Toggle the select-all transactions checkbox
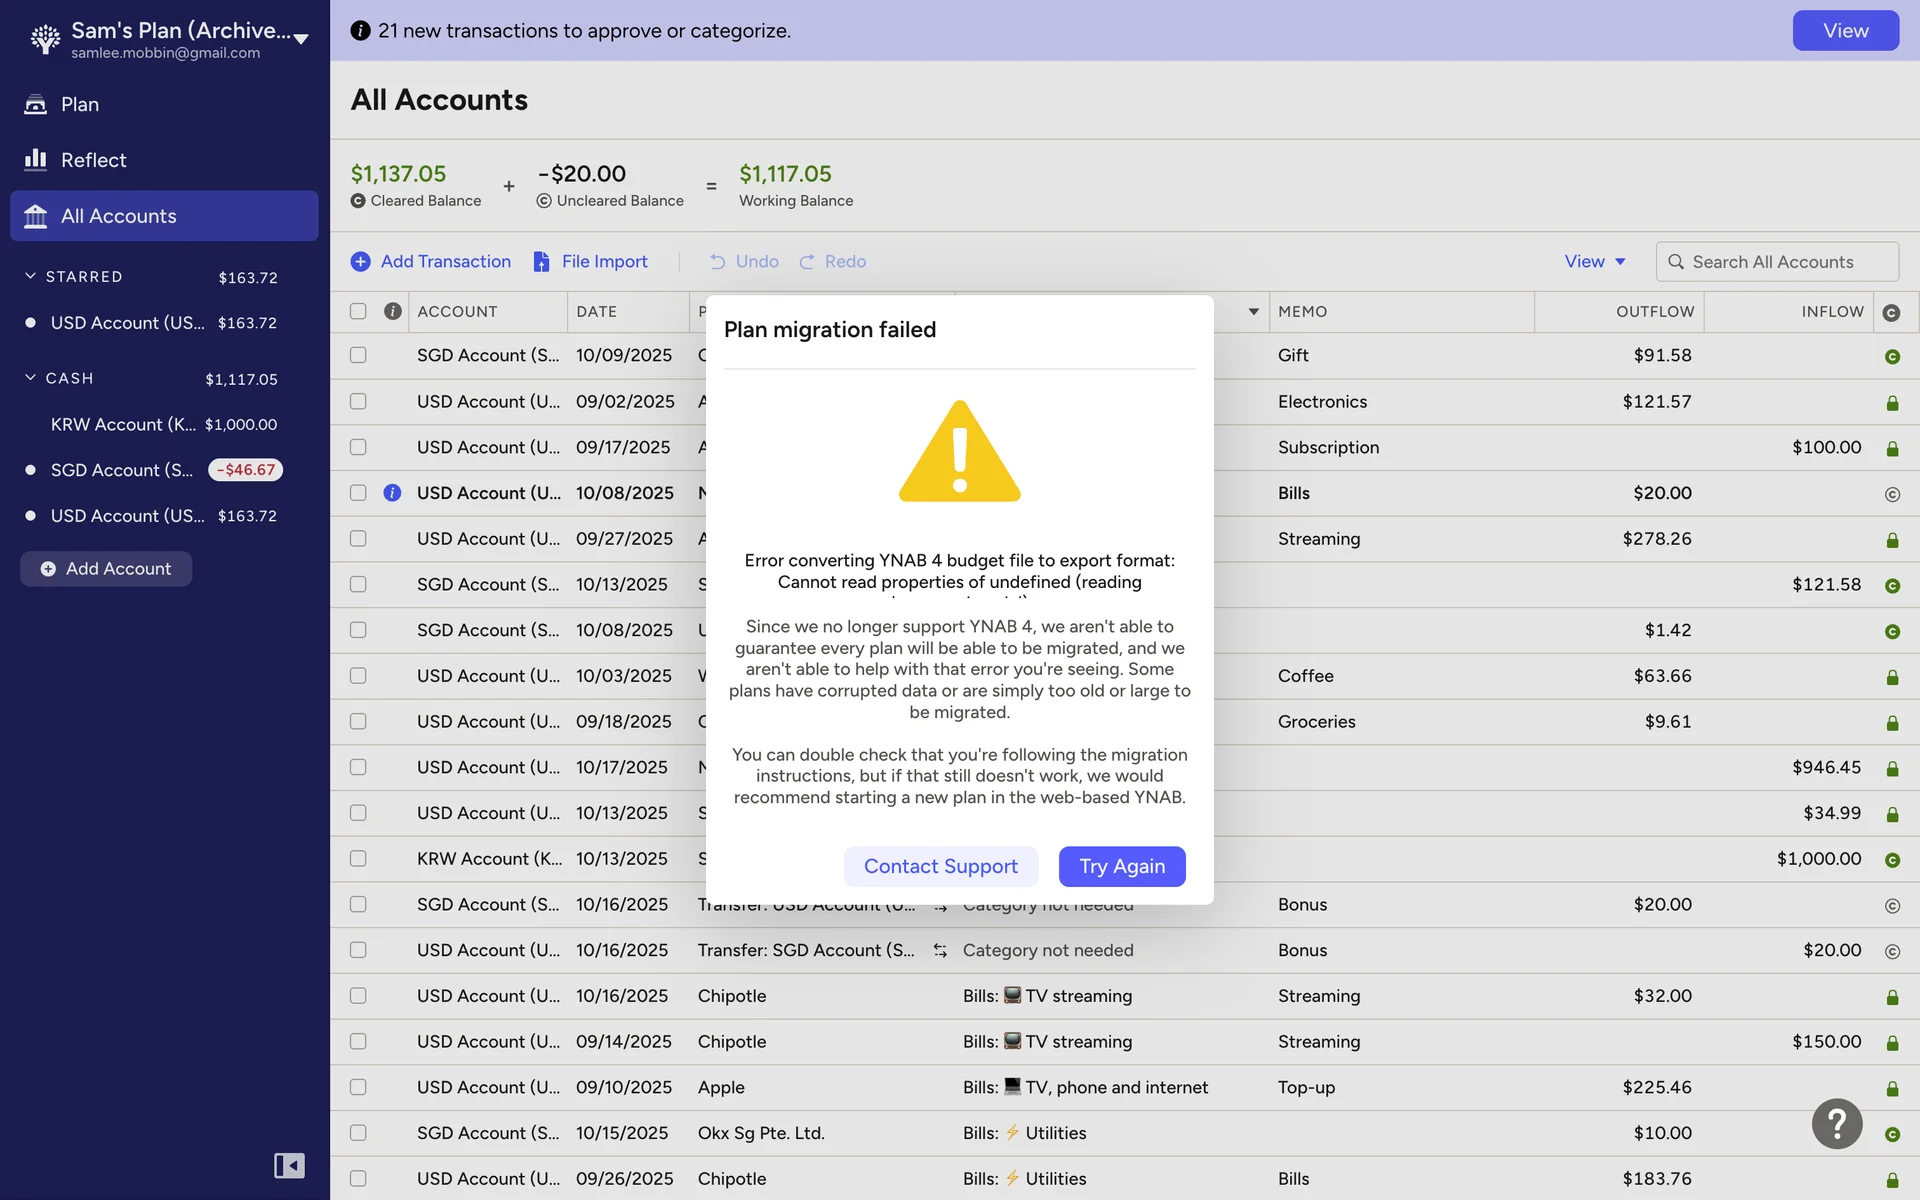Screen dimensions: 1920x1200 point(358,311)
